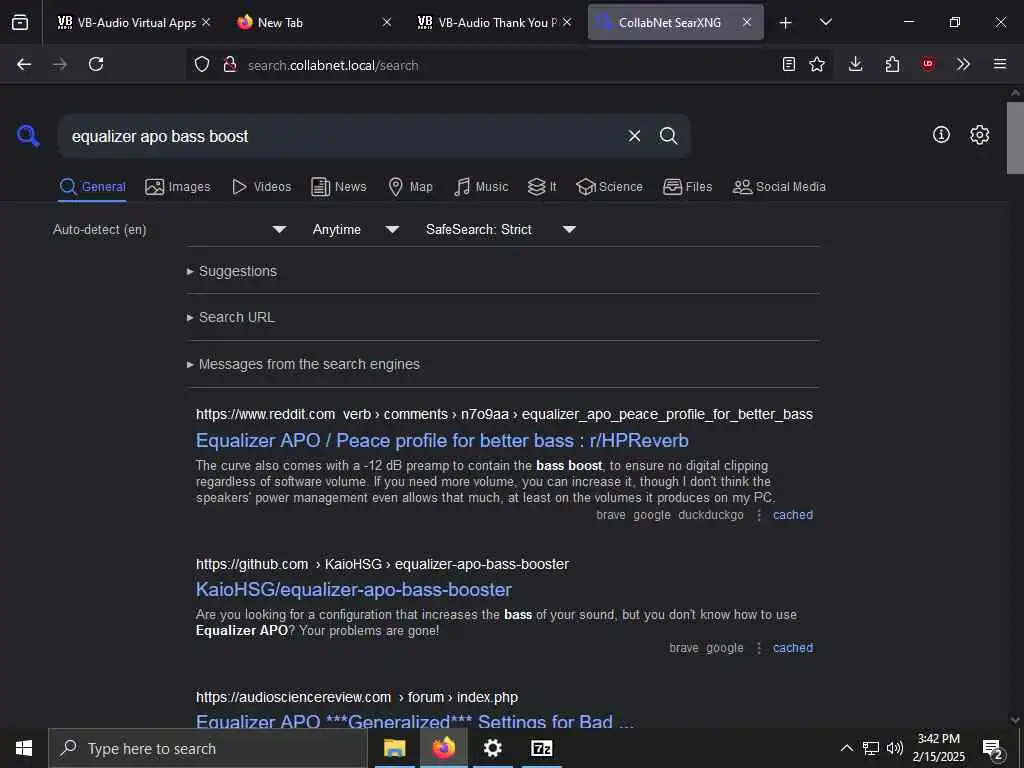The width and height of the screenshot is (1024, 768).
Task: Expand the Suggestions section
Action: pyautogui.click(x=232, y=271)
